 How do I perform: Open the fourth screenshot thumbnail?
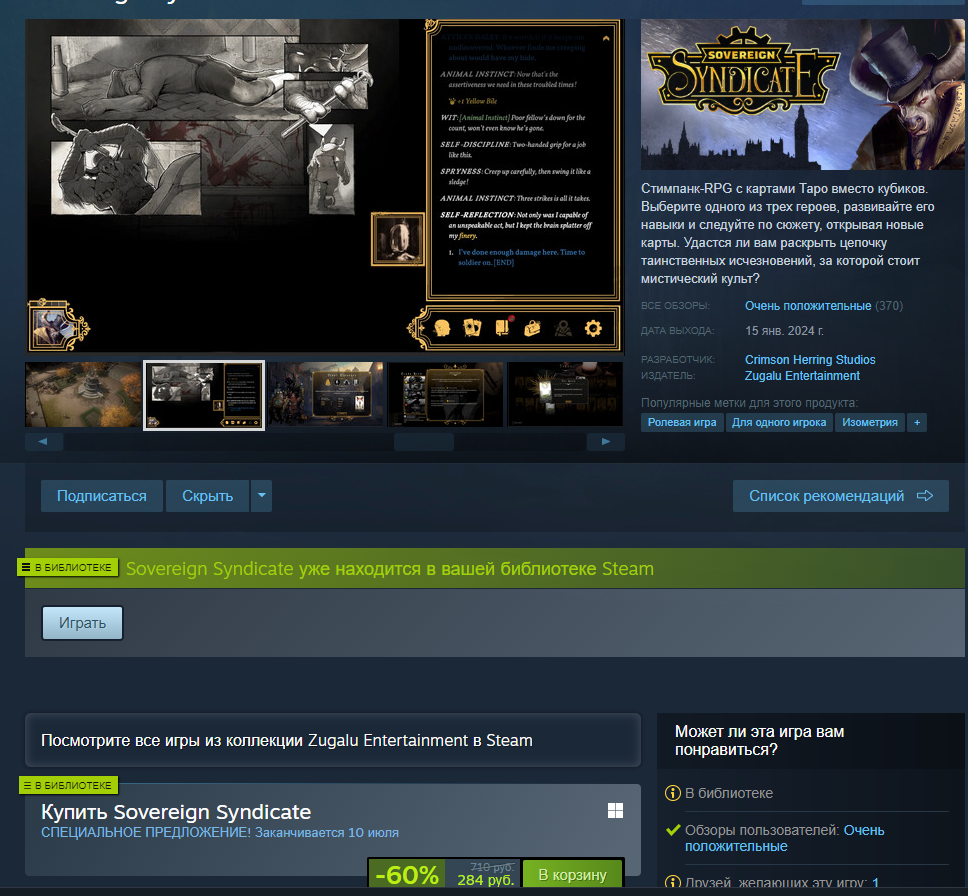(x=445, y=395)
